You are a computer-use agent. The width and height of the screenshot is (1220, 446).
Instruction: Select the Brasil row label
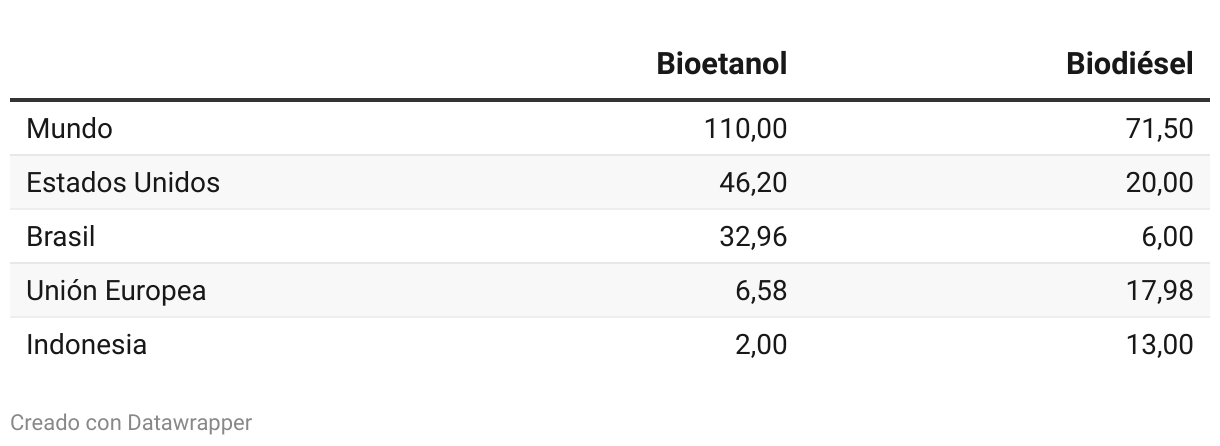[61, 237]
